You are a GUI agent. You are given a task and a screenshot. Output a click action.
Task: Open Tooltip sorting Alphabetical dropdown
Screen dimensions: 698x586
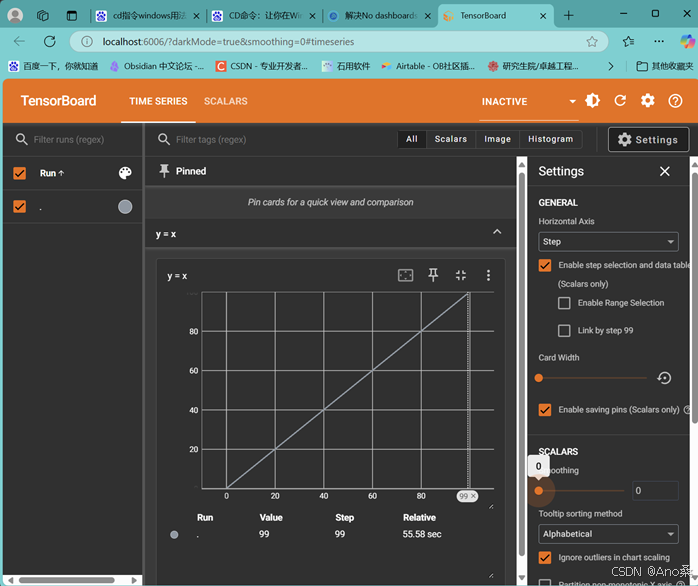(x=608, y=534)
